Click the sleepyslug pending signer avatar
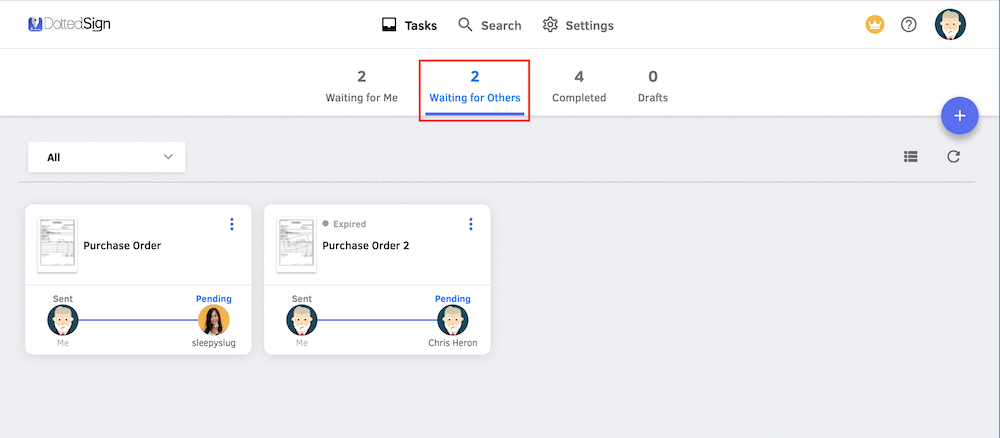 click(214, 320)
